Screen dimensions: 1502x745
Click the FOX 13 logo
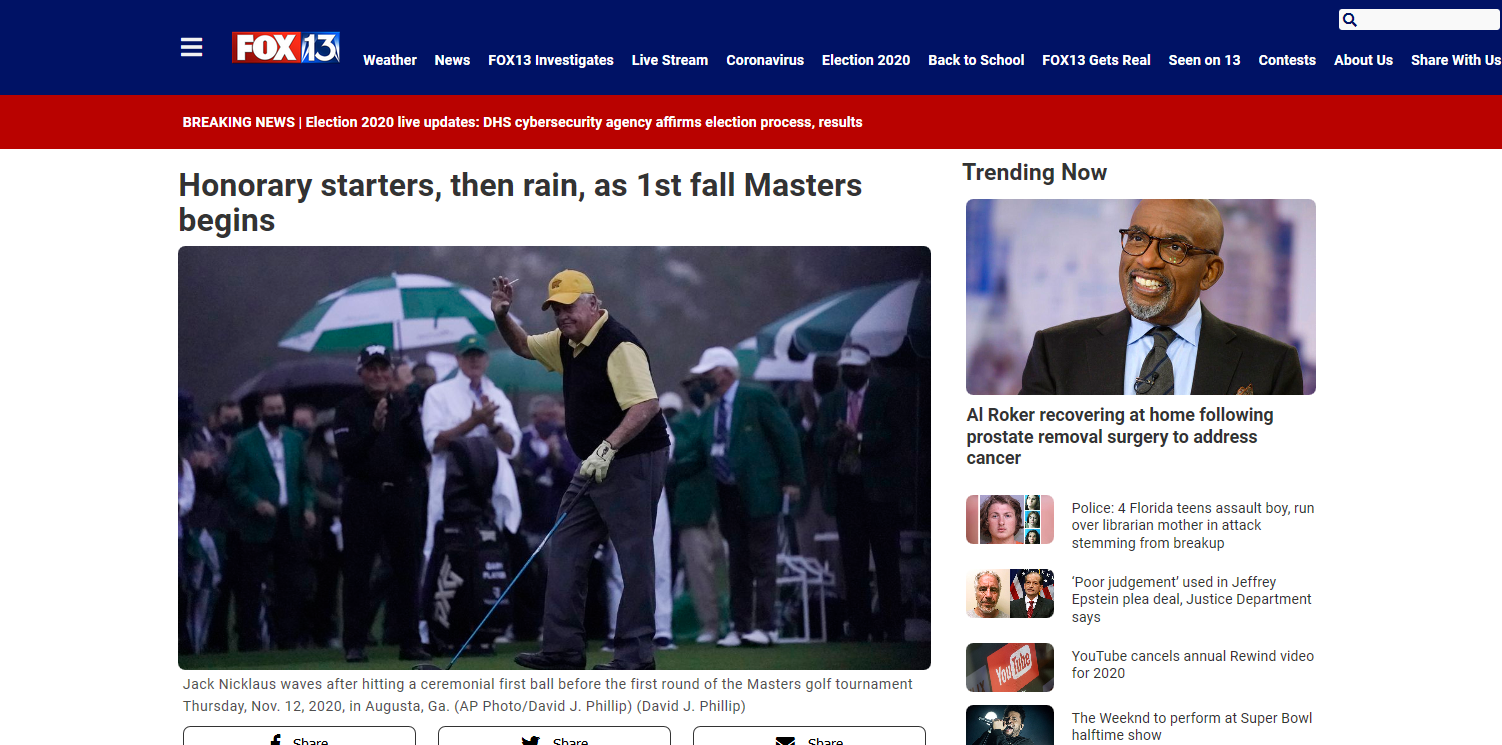coord(286,47)
